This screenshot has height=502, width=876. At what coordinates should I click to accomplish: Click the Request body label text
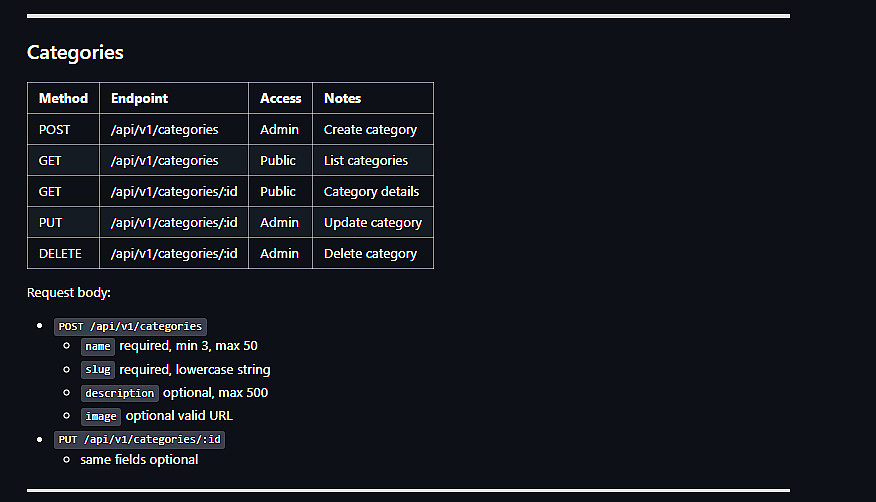click(68, 293)
